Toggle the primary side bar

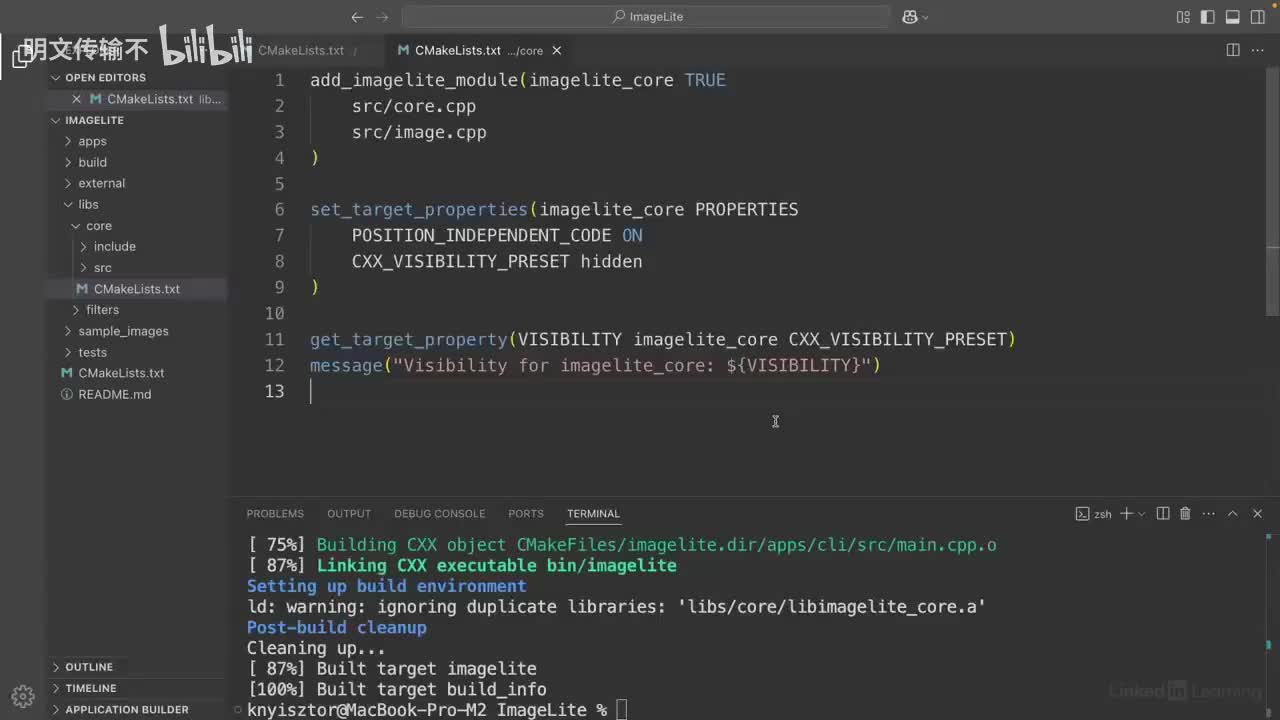click(1208, 17)
